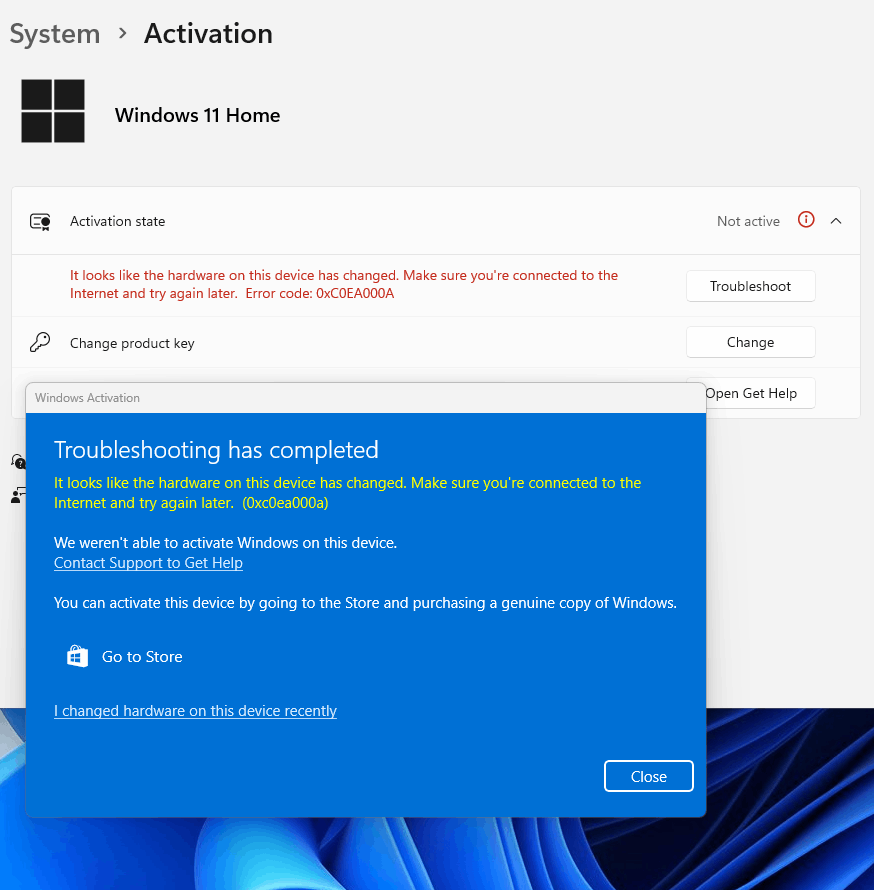The image size is (874, 890).
Task: Click the Open Get Help button
Action: [x=760, y=393]
